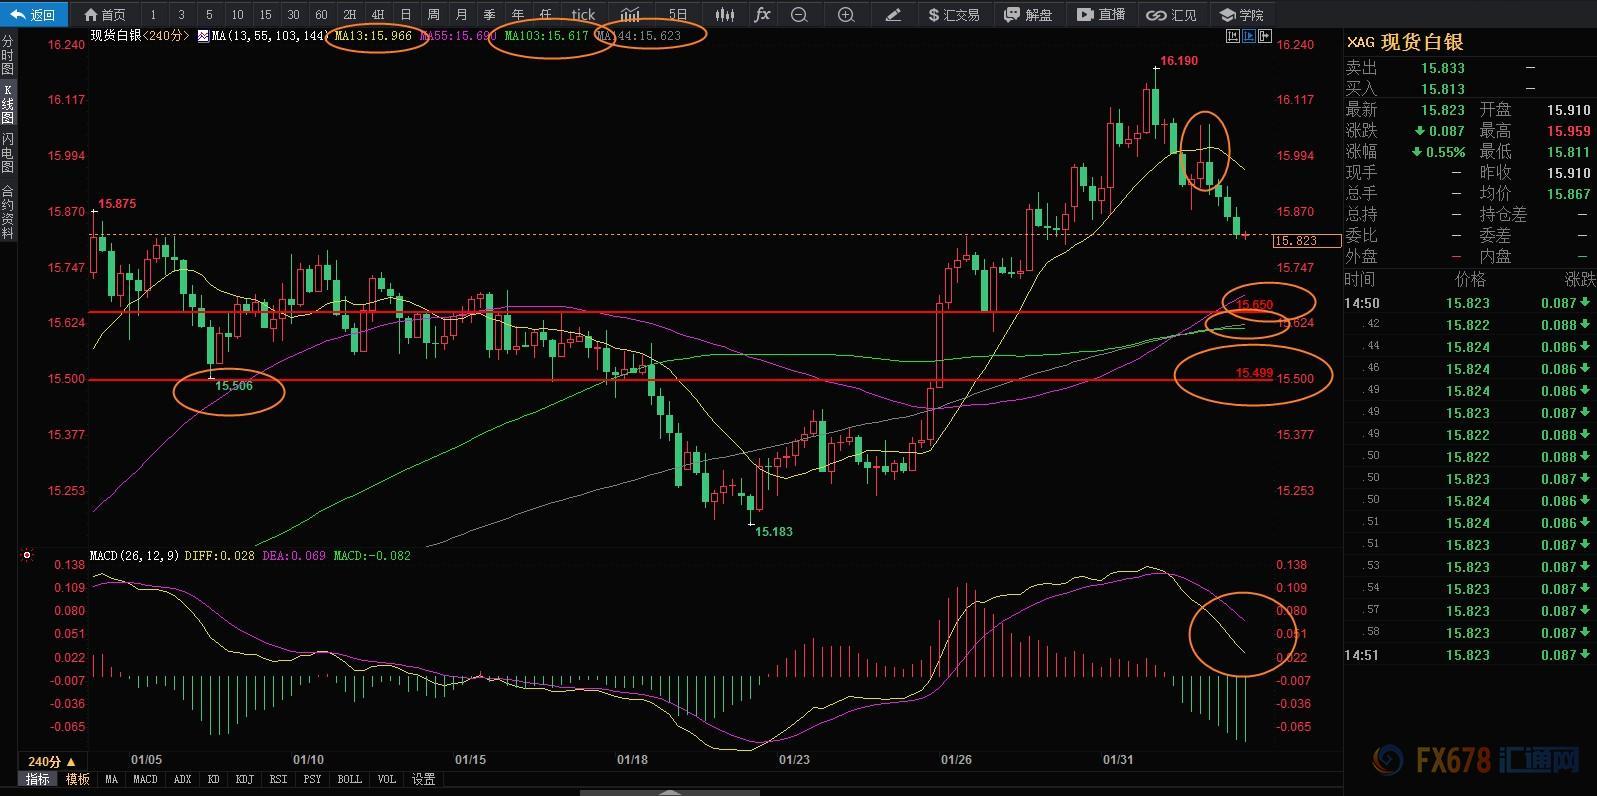Image resolution: width=1597 pixels, height=796 pixels.
Task: Open 汇交易 trading page
Action: (953, 14)
